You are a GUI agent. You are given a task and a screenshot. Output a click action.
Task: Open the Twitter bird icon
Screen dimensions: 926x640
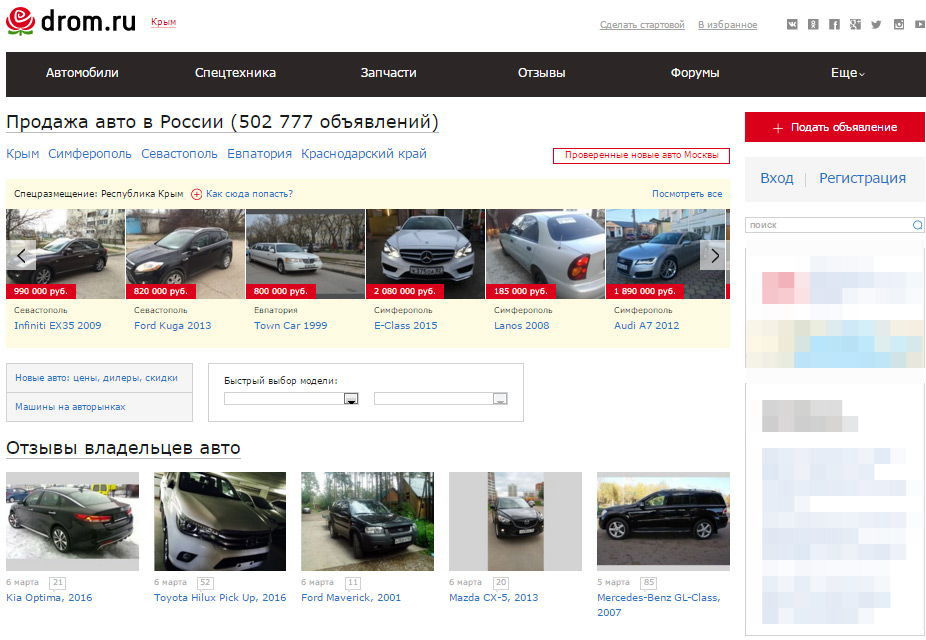[876, 24]
